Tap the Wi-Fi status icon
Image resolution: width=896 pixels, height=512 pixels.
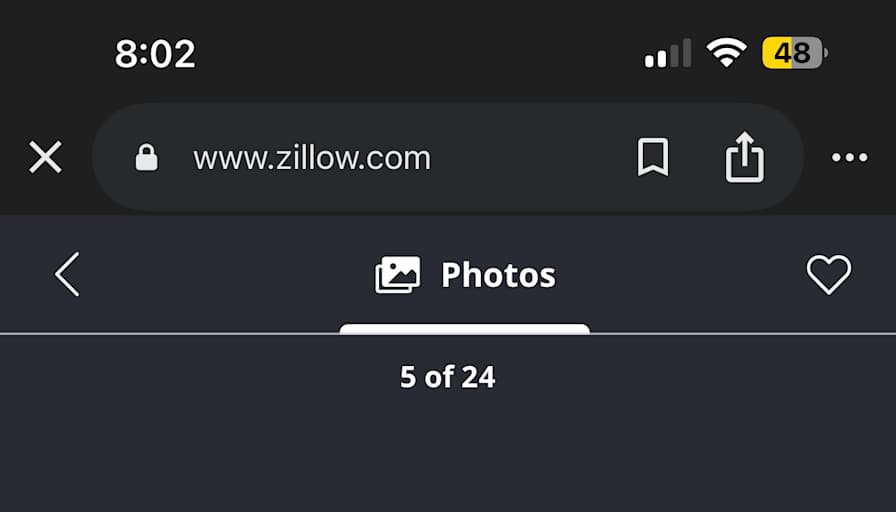pyautogui.click(x=726, y=53)
